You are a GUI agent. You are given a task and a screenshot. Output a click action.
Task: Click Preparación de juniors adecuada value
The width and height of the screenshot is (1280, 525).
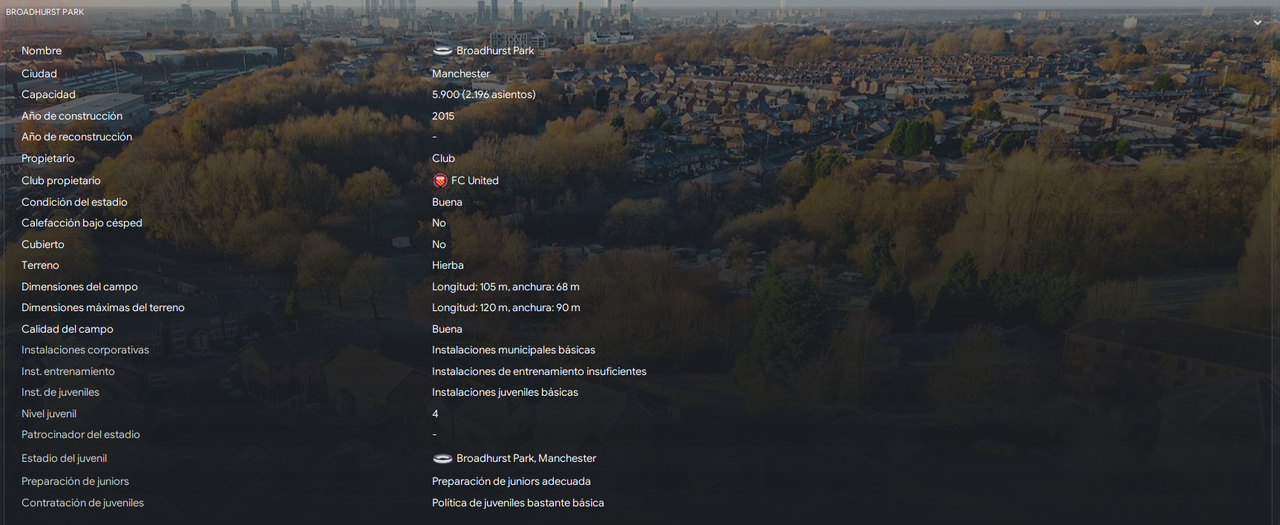(x=511, y=481)
